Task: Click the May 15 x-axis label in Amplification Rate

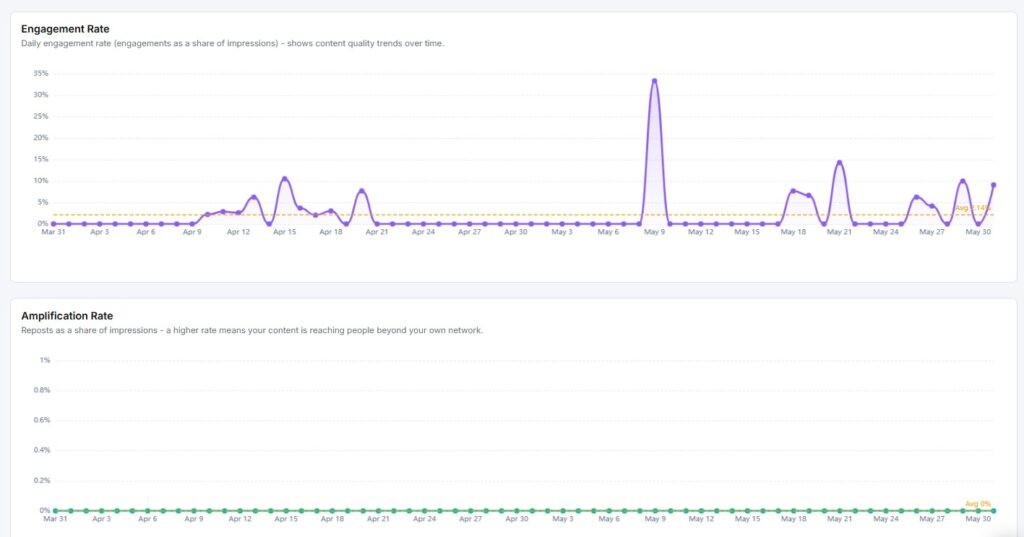Action: (x=747, y=519)
